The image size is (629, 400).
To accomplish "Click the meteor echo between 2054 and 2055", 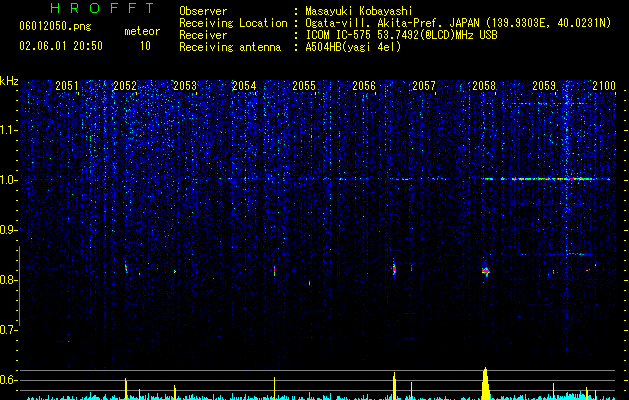I will [x=274, y=271].
